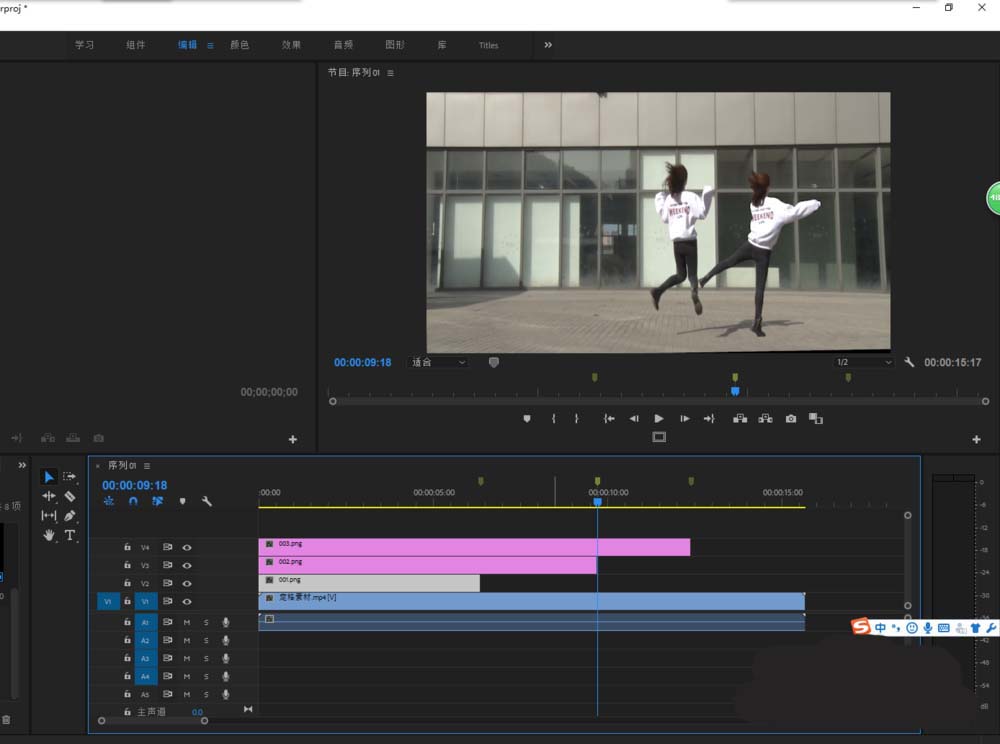Open the playback resolution 1/2 dropdown

point(863,363)
